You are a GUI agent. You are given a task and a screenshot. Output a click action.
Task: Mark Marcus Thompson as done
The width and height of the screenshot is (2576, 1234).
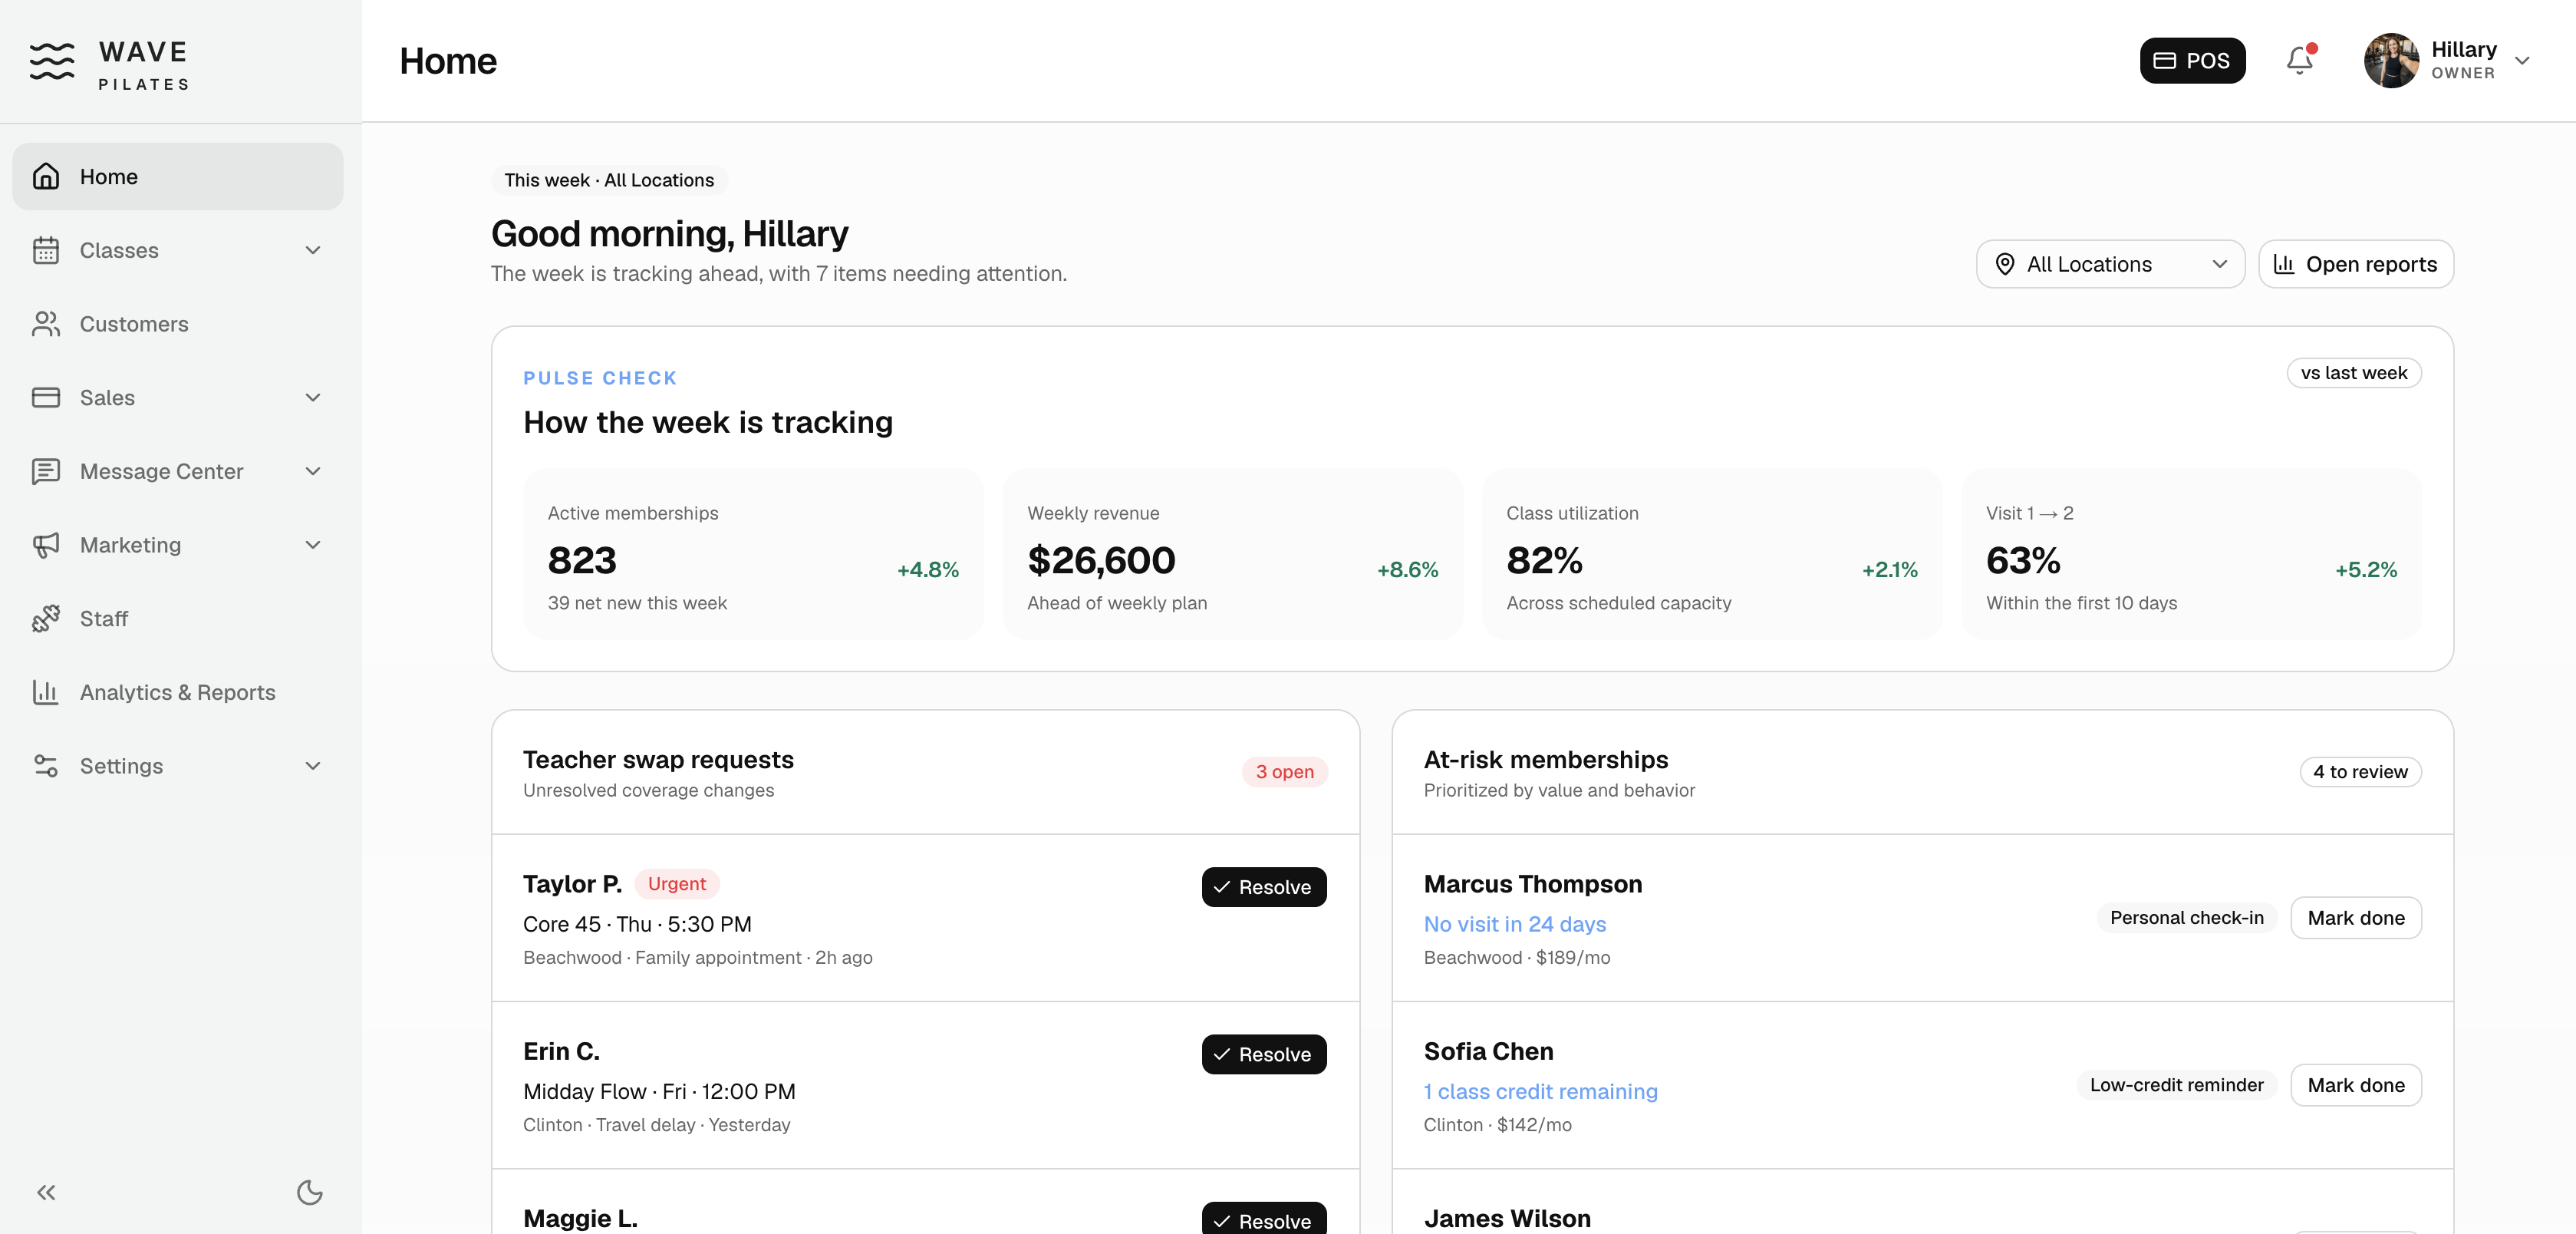pos(2356,918)
